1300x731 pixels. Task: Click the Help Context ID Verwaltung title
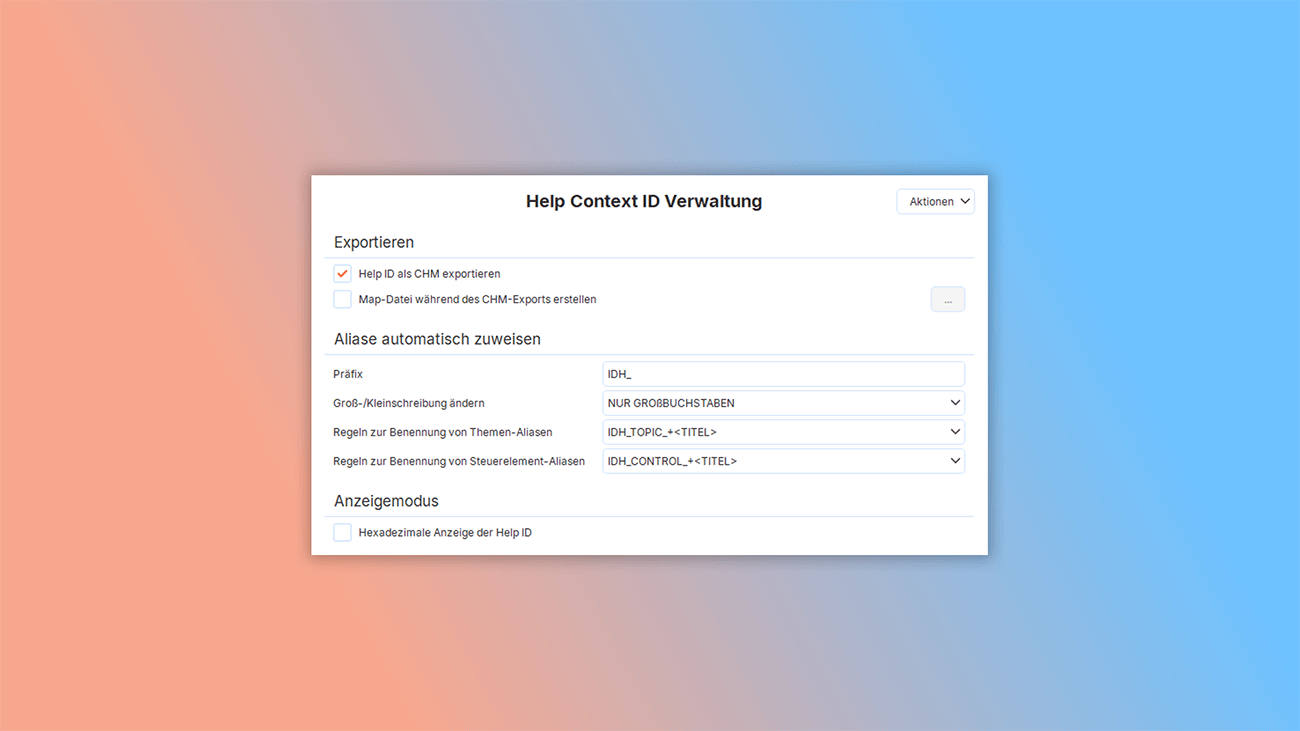tap(644, 202)
